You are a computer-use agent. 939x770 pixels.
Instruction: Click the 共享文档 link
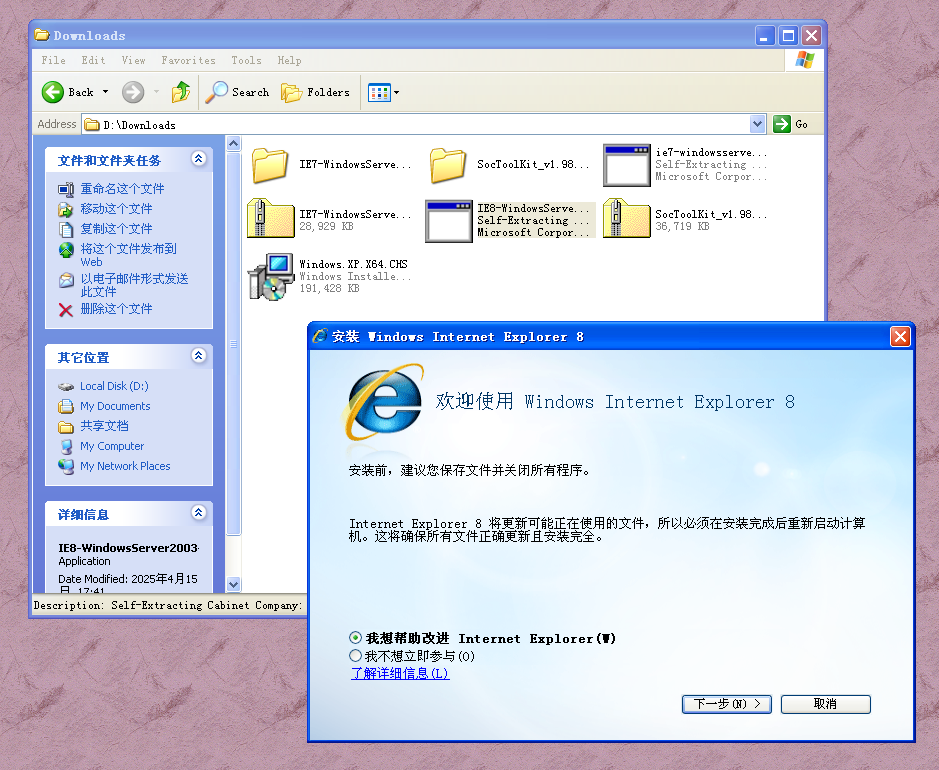[104, 426]
